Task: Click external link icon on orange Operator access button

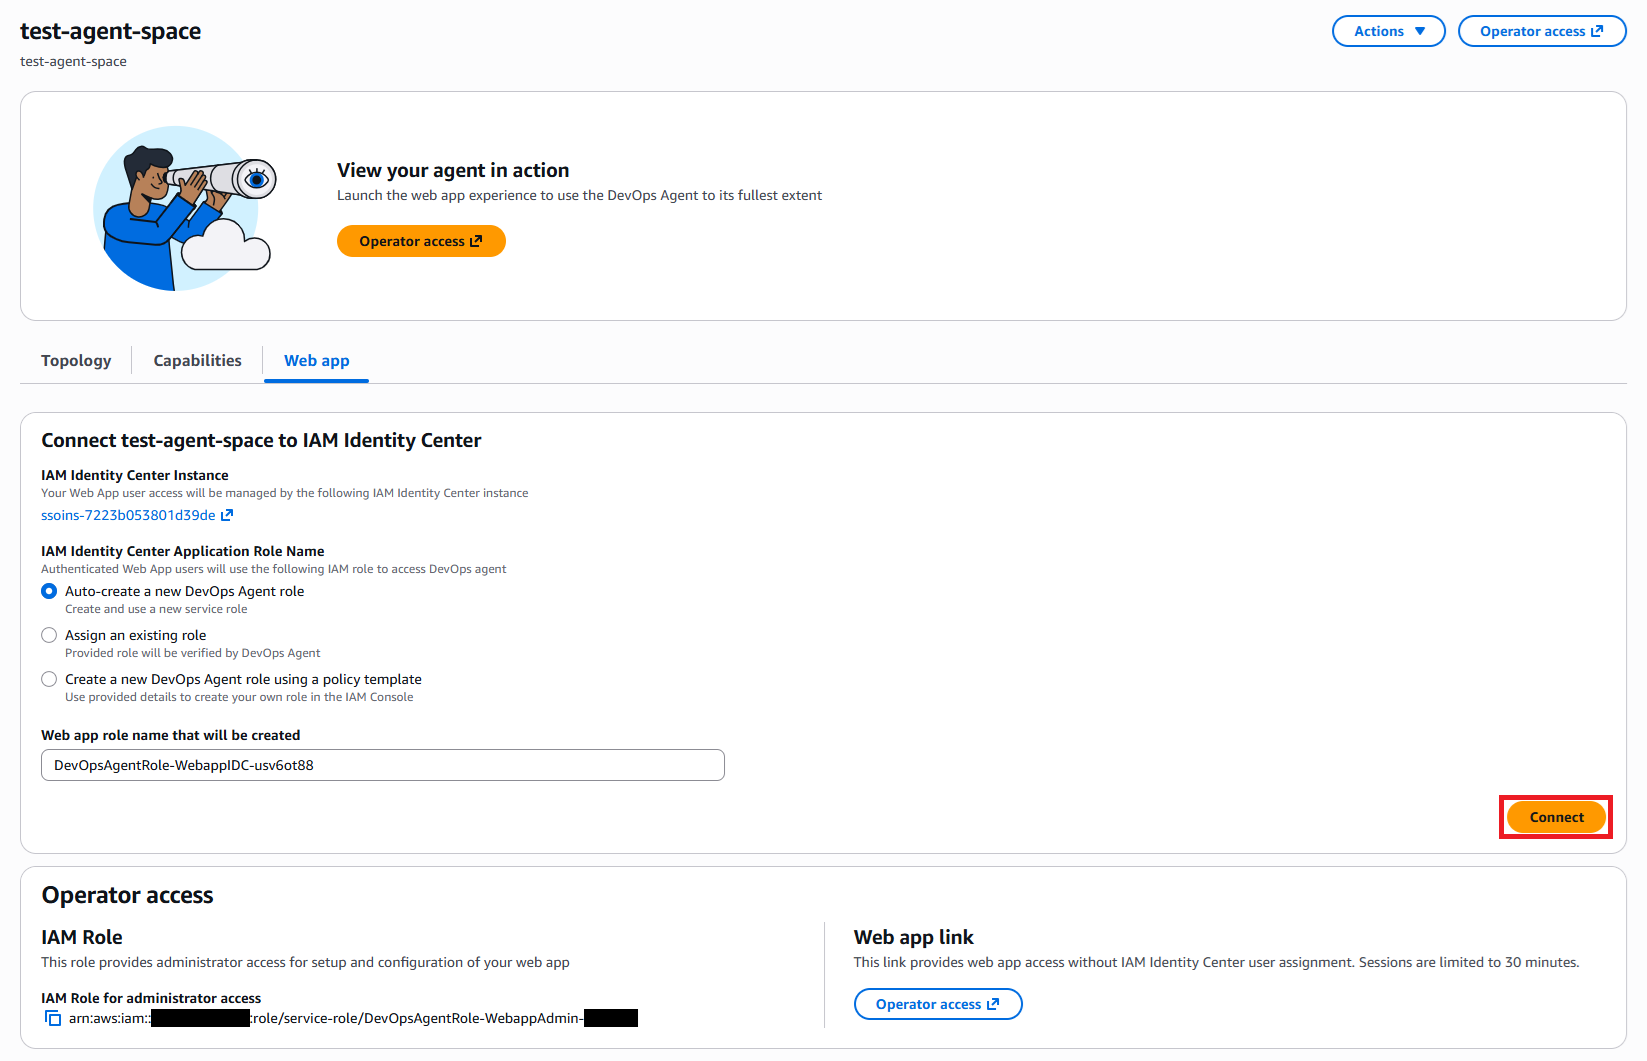Action: click(478, 241)
